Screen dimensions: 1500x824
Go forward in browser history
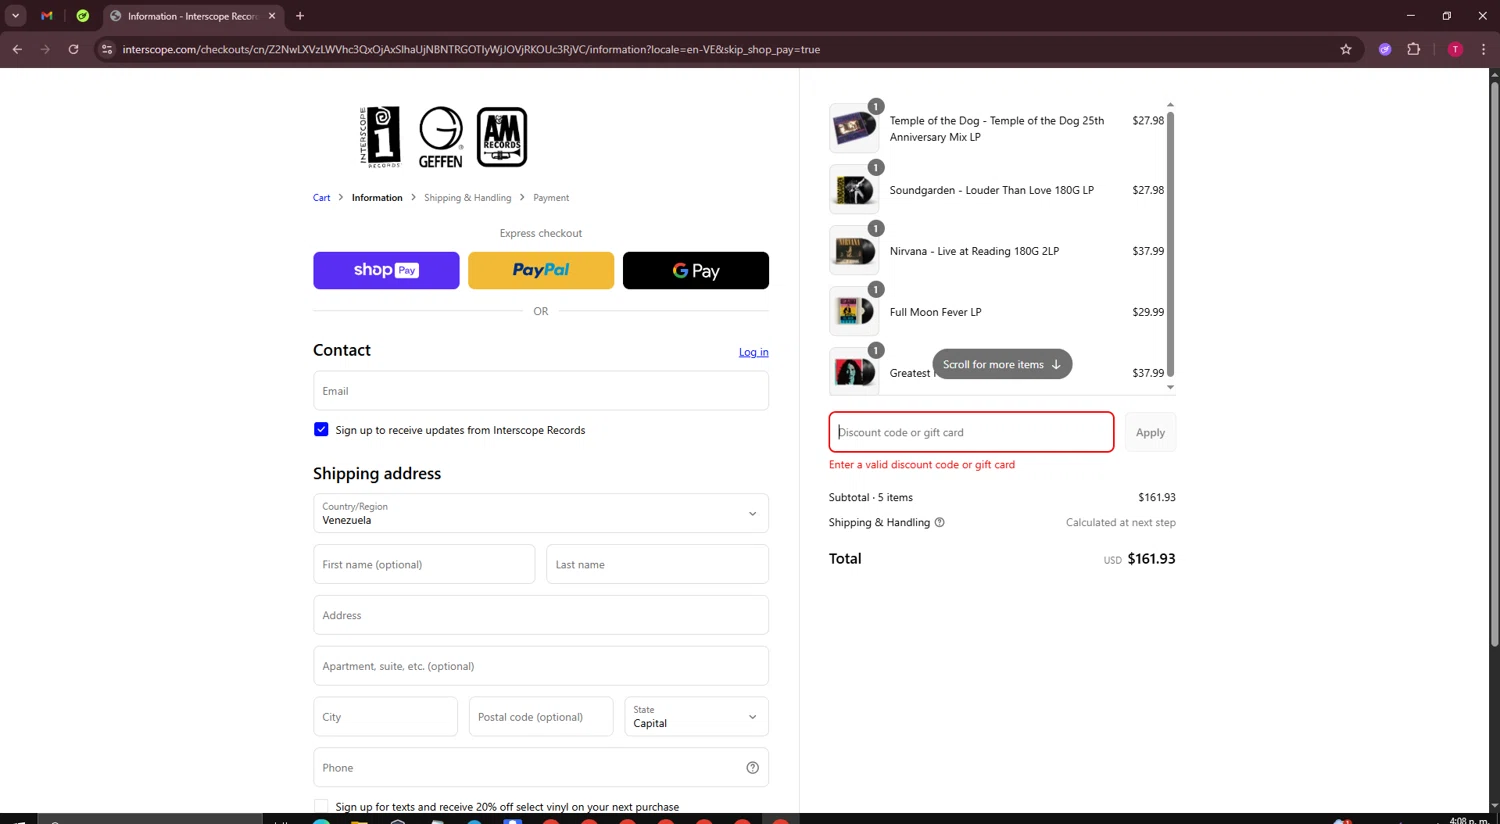(x=45, y=49)
